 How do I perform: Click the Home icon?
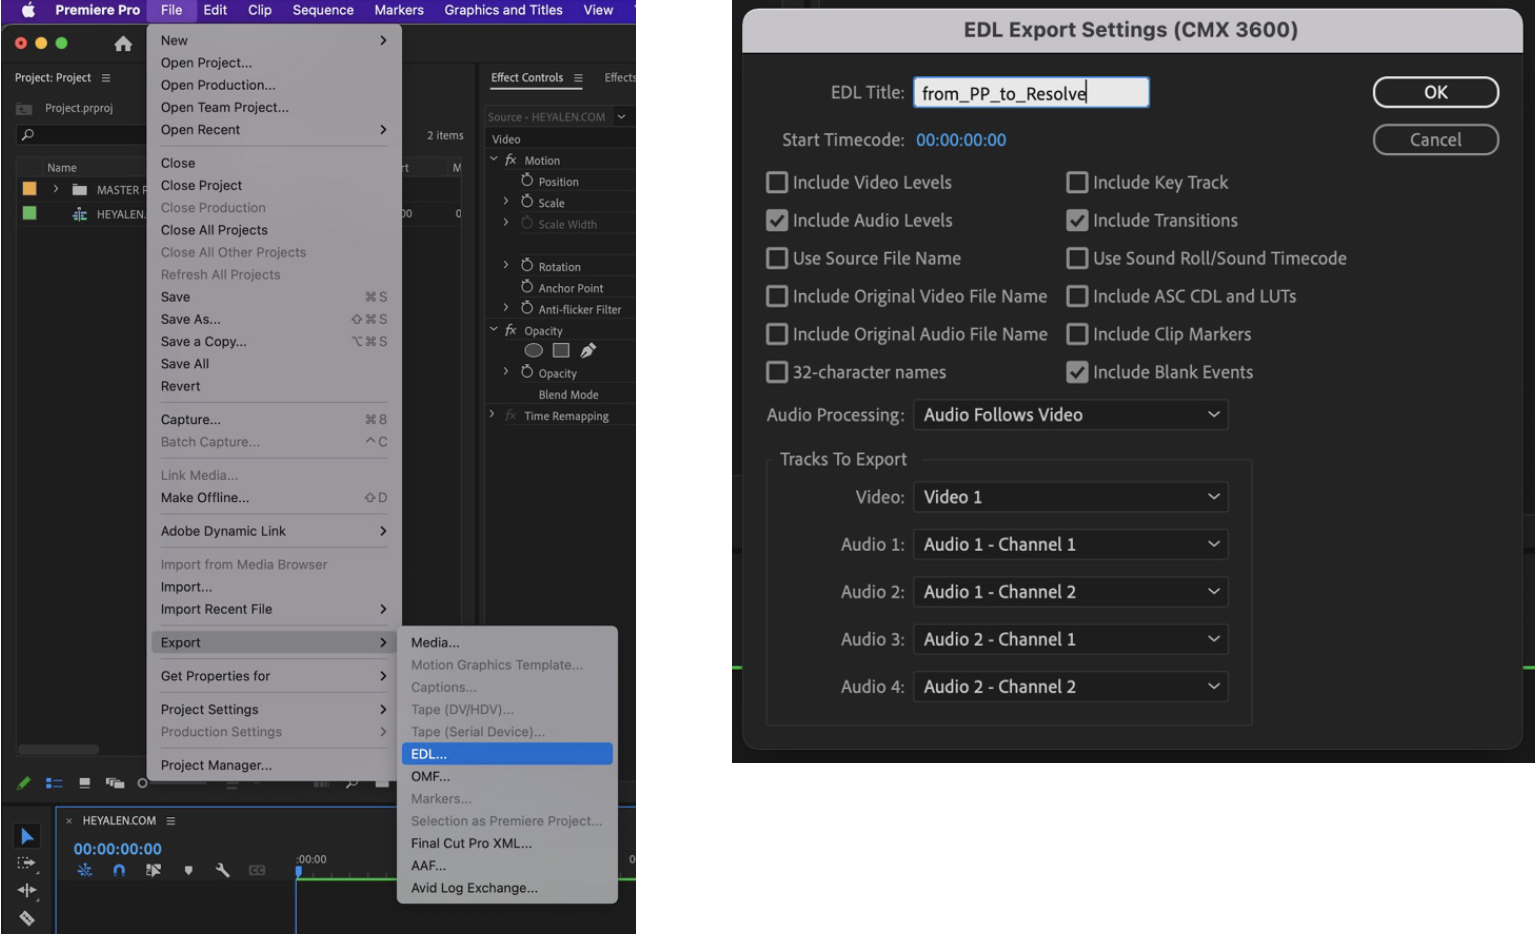point(123,44)
